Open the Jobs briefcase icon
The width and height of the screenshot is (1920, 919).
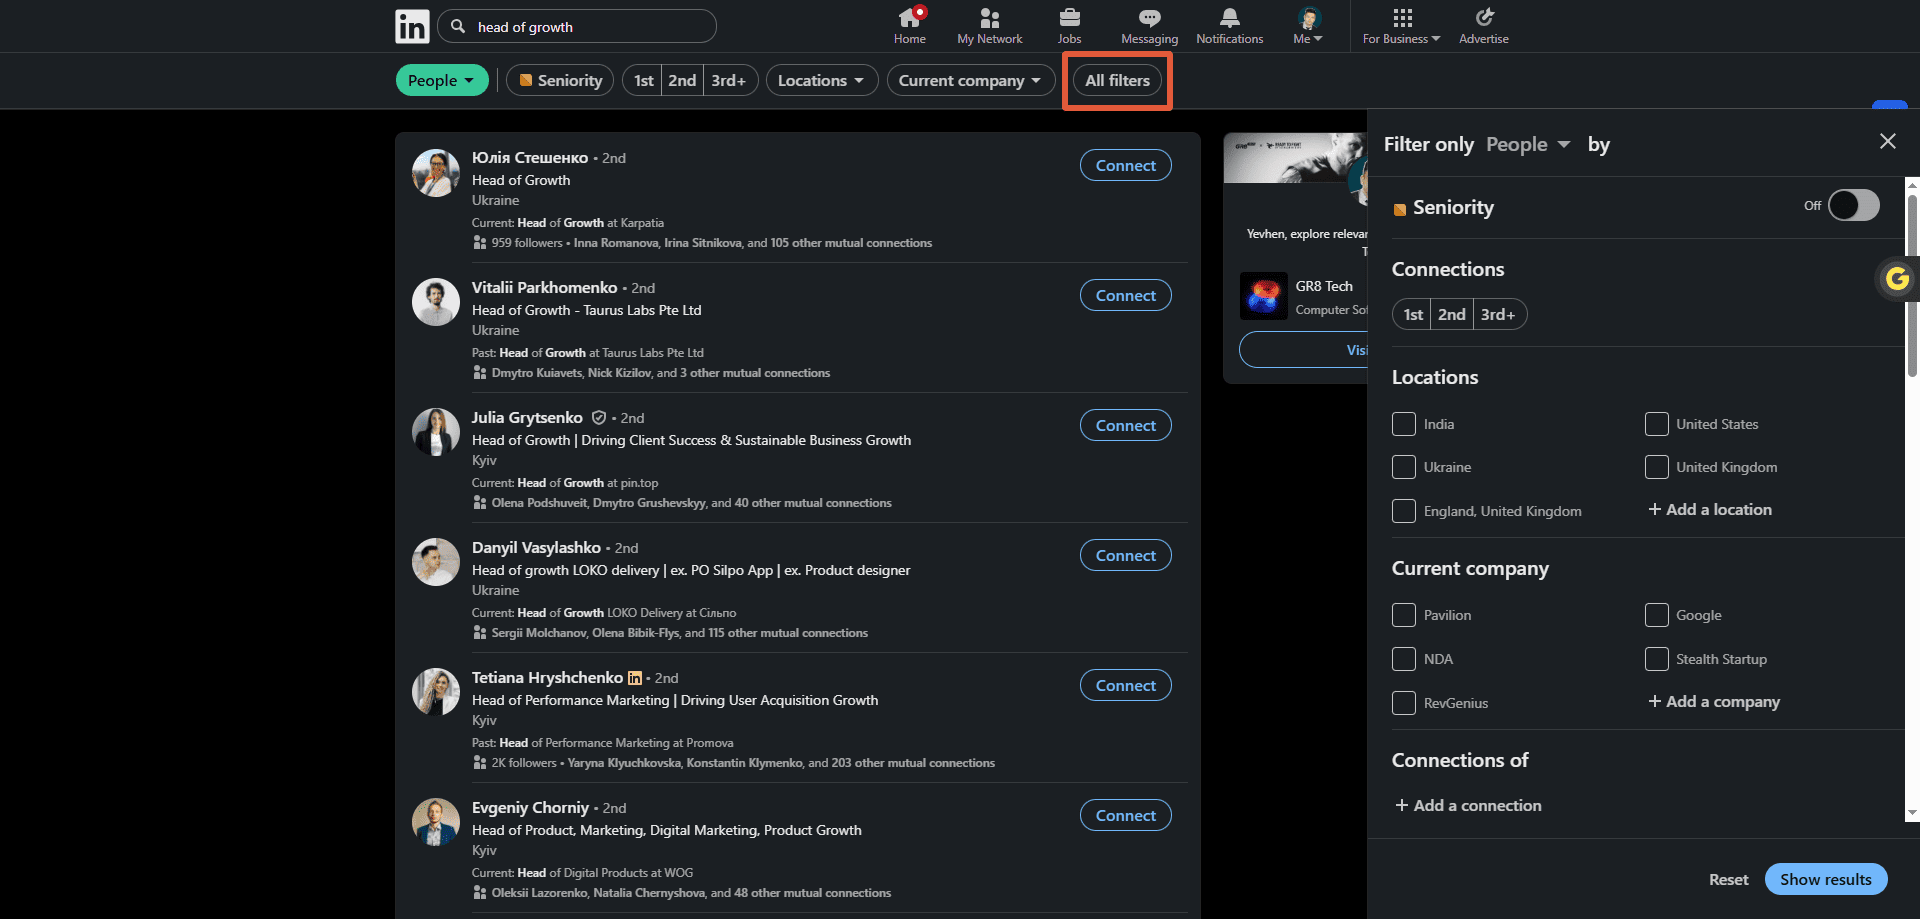pyautogui.click(x=1069, y=17)
